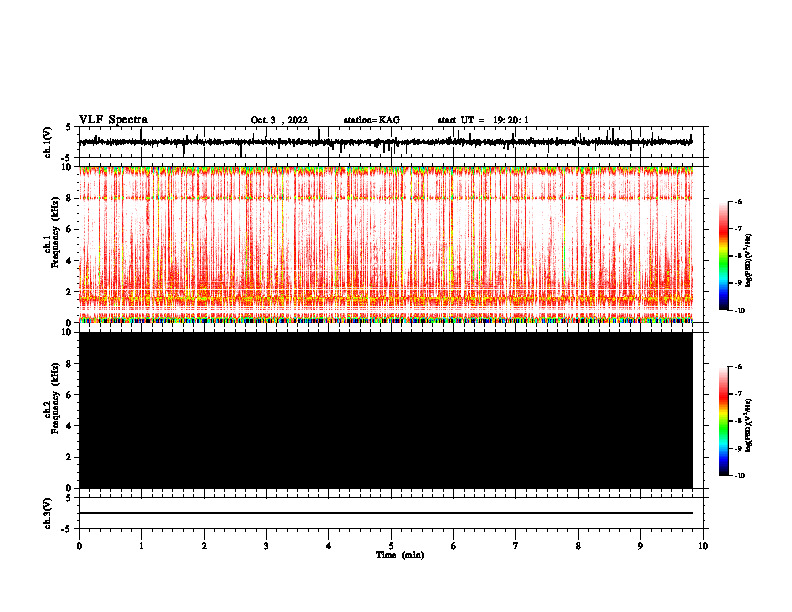Click the "ch.1(V)" waveform axis label
The height and width of the screenshot is (612, 792).
48,142
